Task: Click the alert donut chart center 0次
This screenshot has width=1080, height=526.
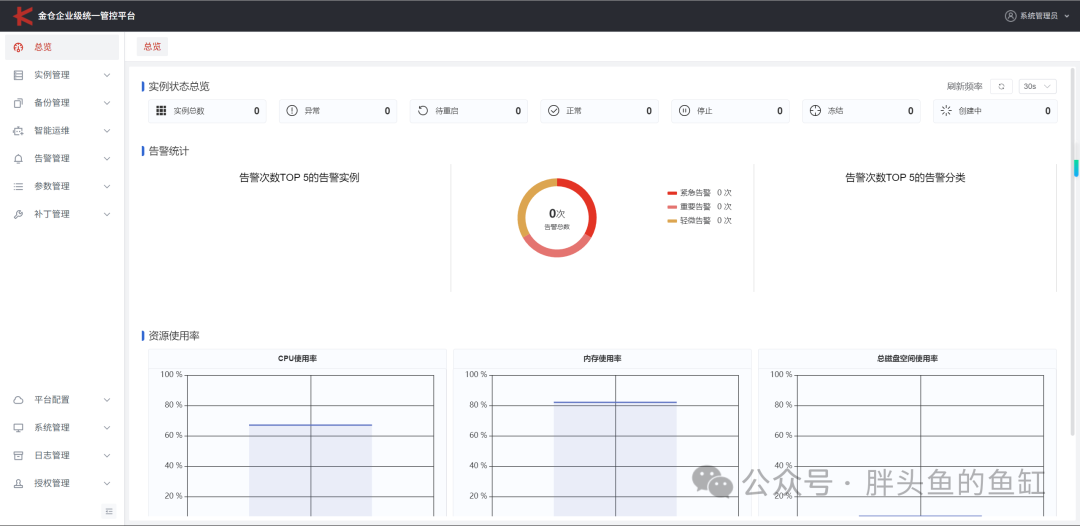Action: tap(557, 214)
